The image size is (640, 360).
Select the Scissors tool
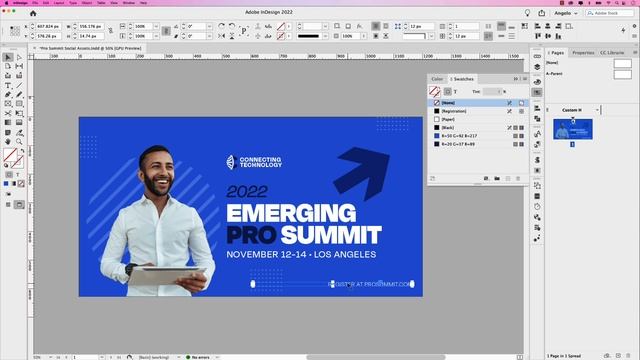click(8, 113)
